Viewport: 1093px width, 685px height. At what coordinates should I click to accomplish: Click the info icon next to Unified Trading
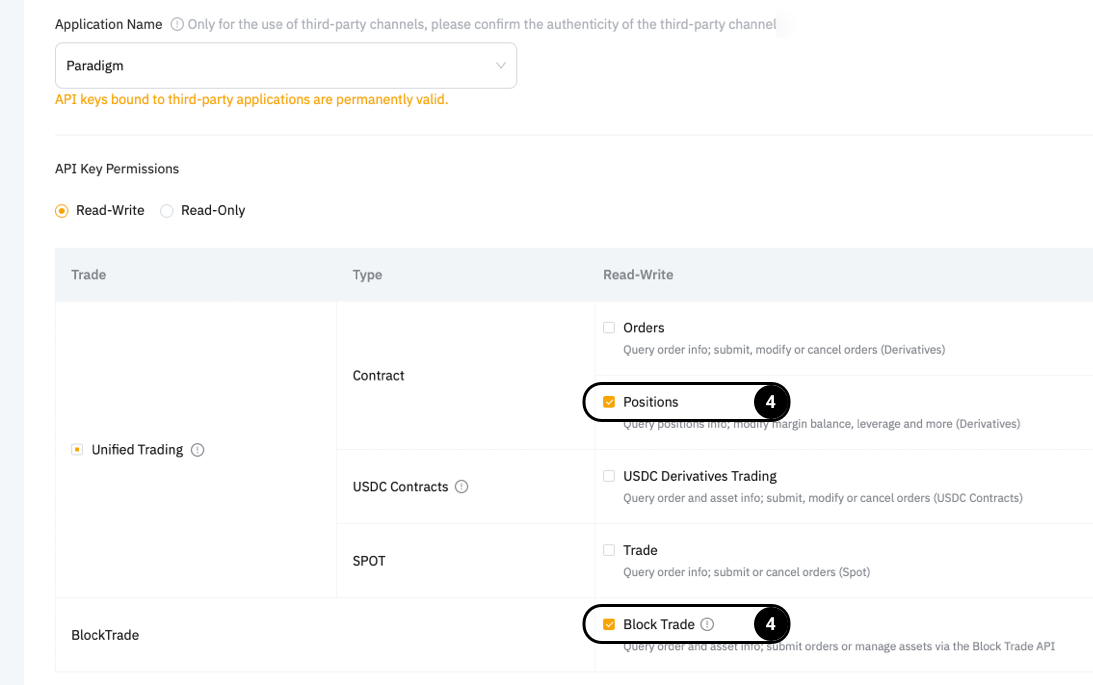click(x=197, y=450)
